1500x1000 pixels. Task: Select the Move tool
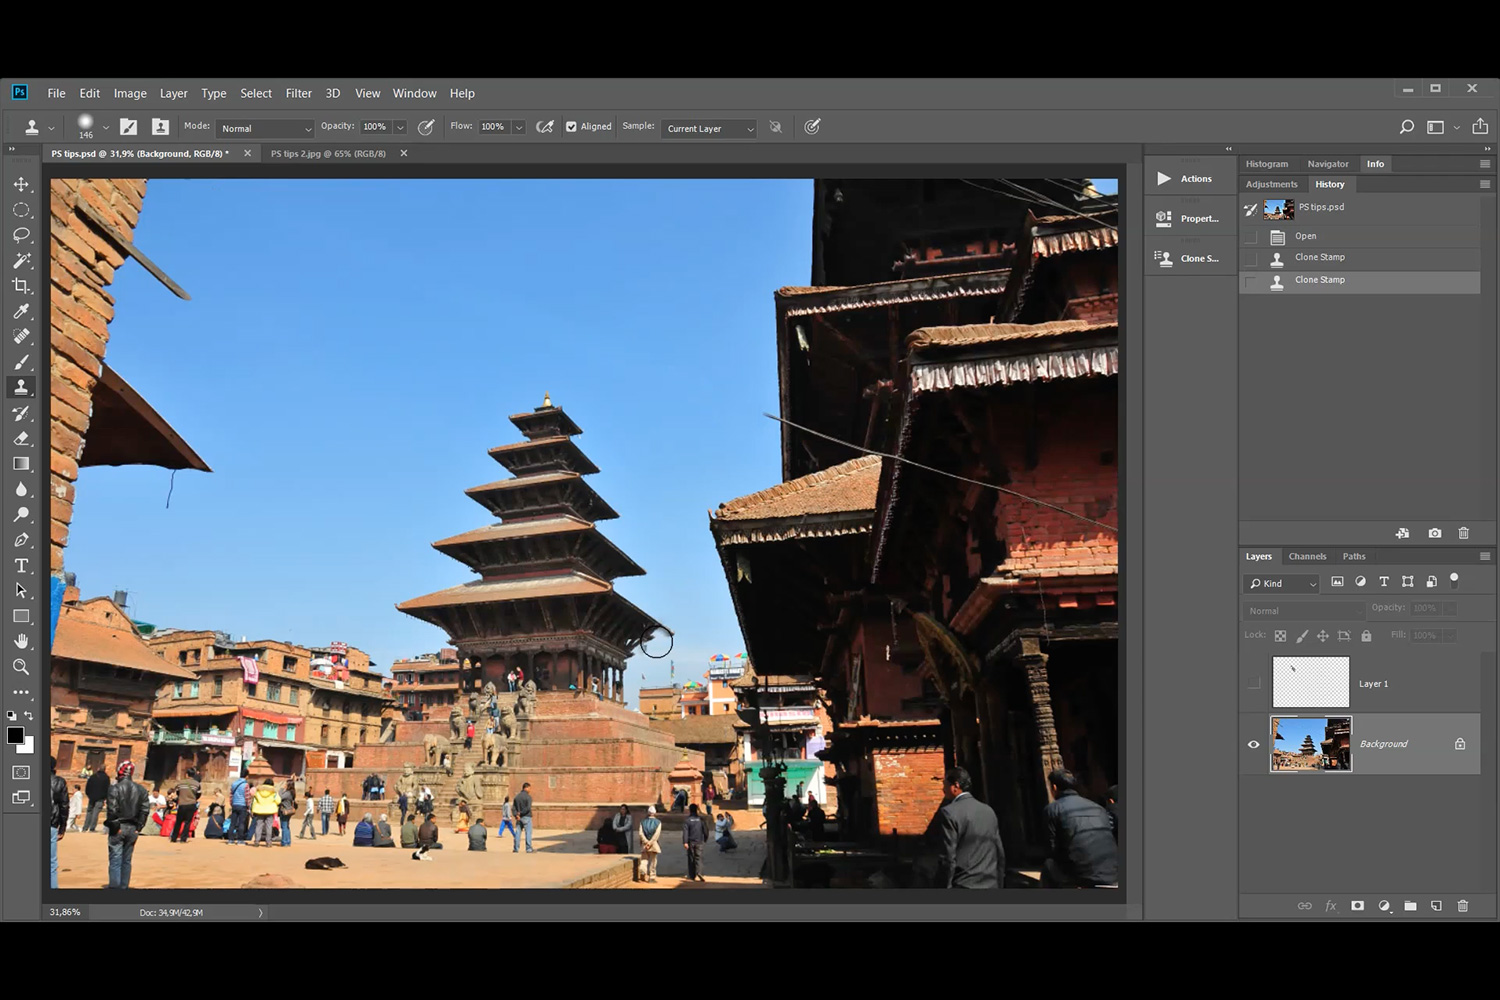point(21,184)
